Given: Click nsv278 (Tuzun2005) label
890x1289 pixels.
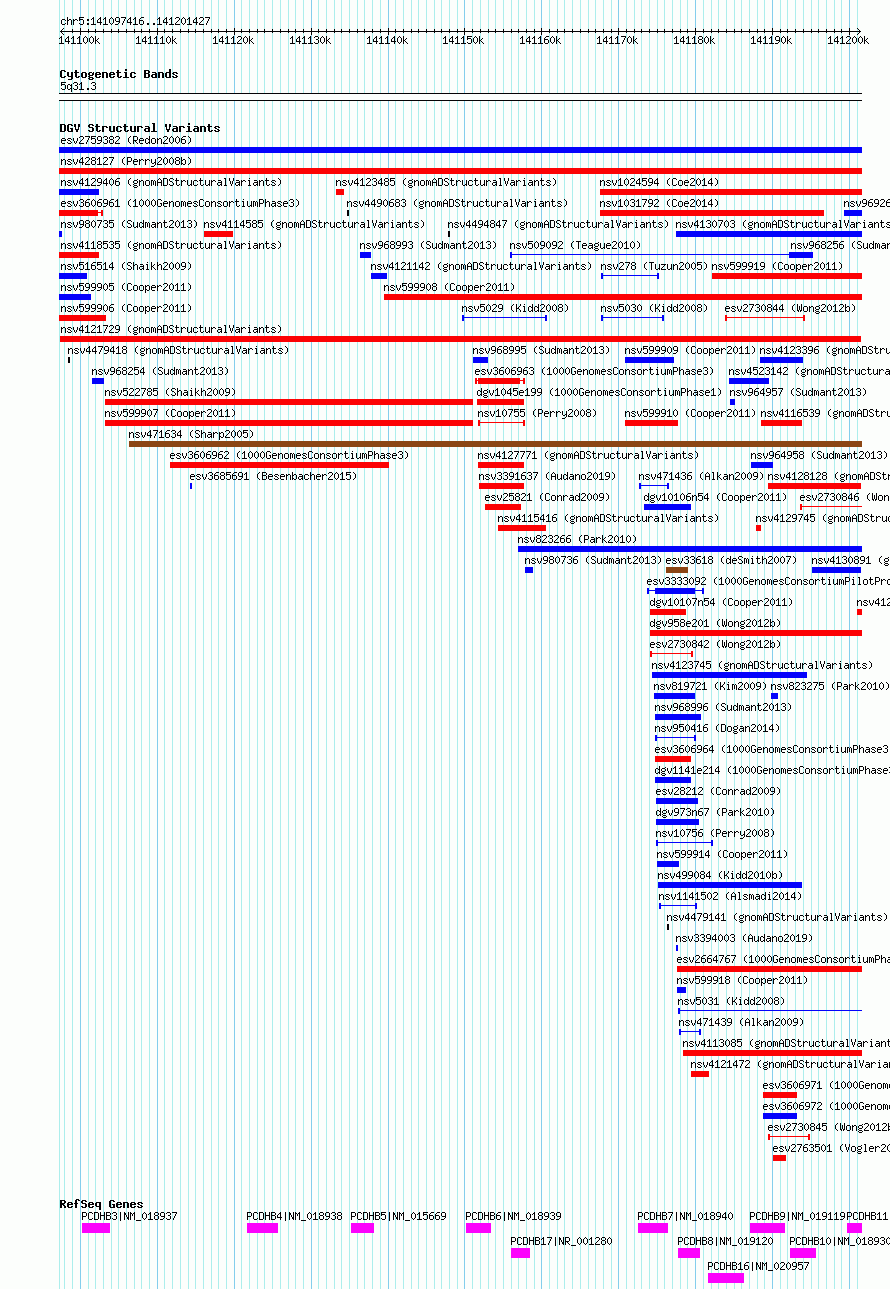Looking at the screenshot, I should coord(654,266).
